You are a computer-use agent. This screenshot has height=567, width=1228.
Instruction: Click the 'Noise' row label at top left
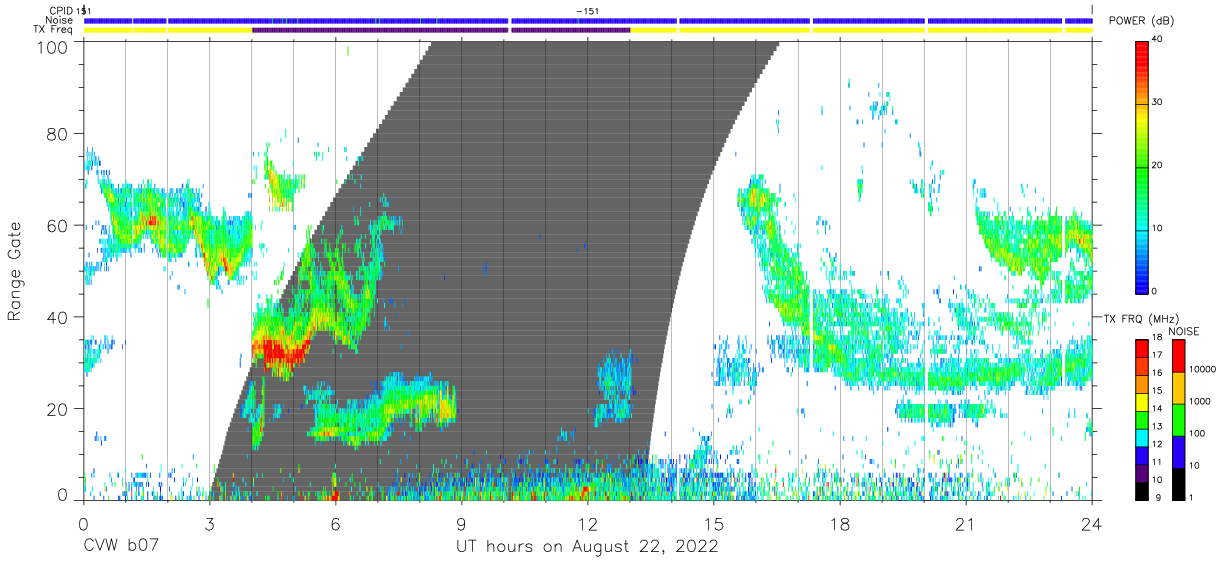pyautogui.click(x=58, y=20)
